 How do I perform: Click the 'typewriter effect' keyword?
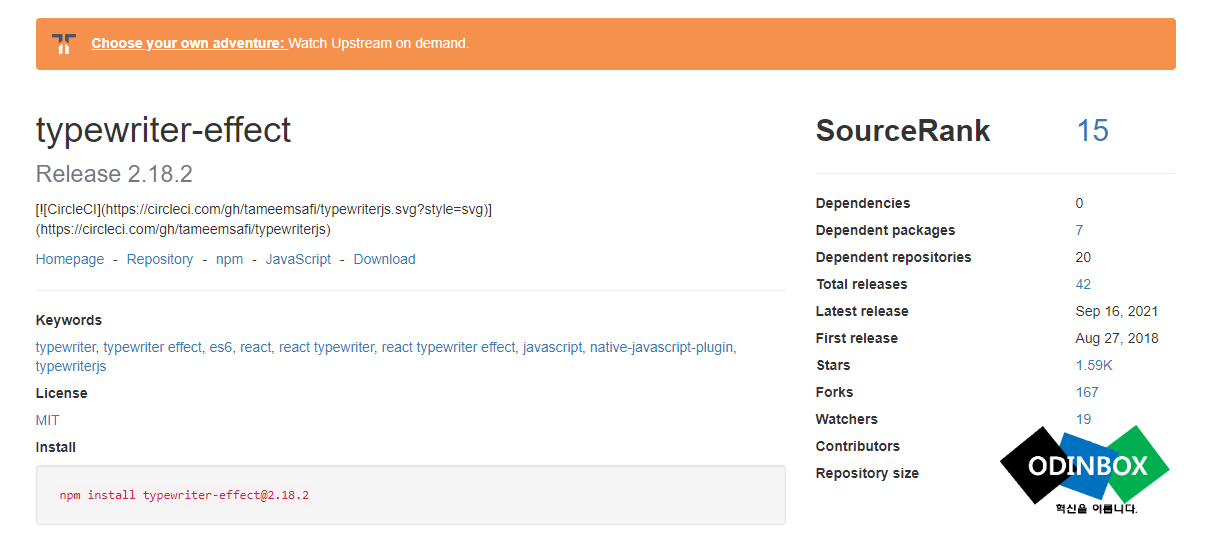pos(153,347)
